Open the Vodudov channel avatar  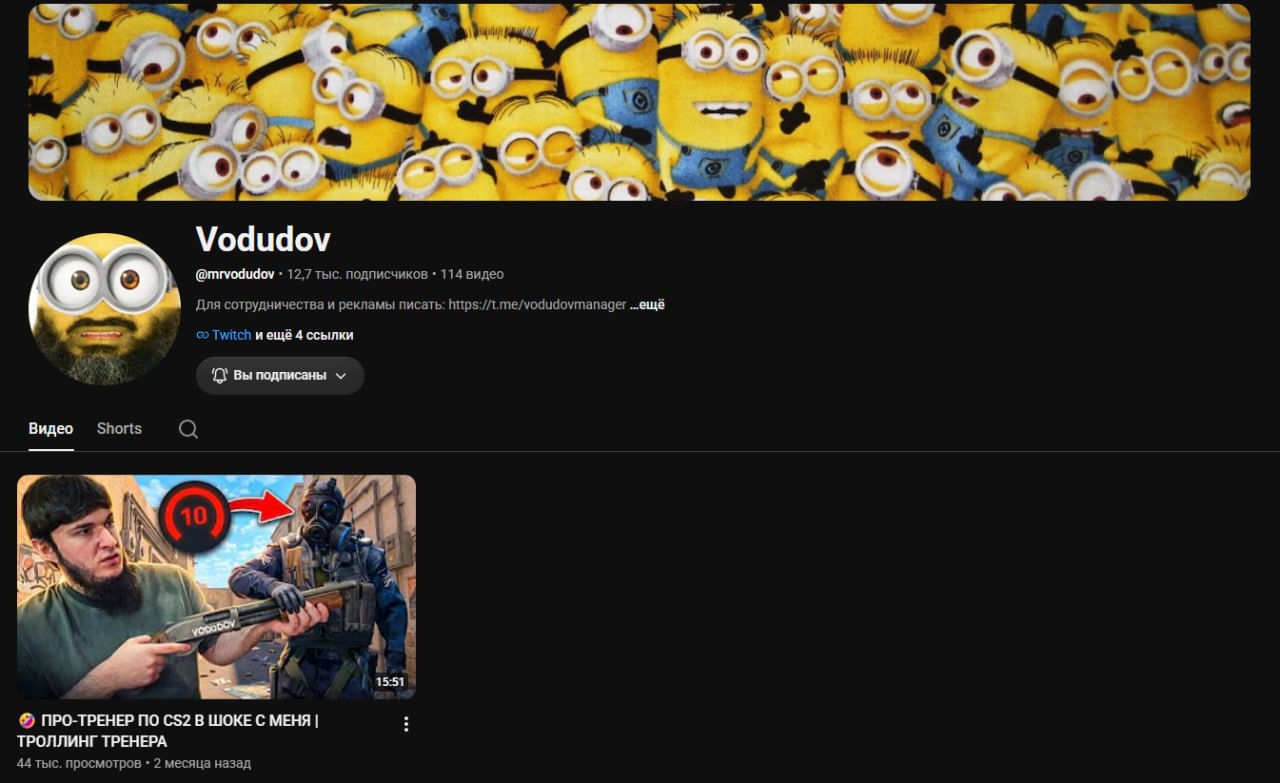click(105, 309)
